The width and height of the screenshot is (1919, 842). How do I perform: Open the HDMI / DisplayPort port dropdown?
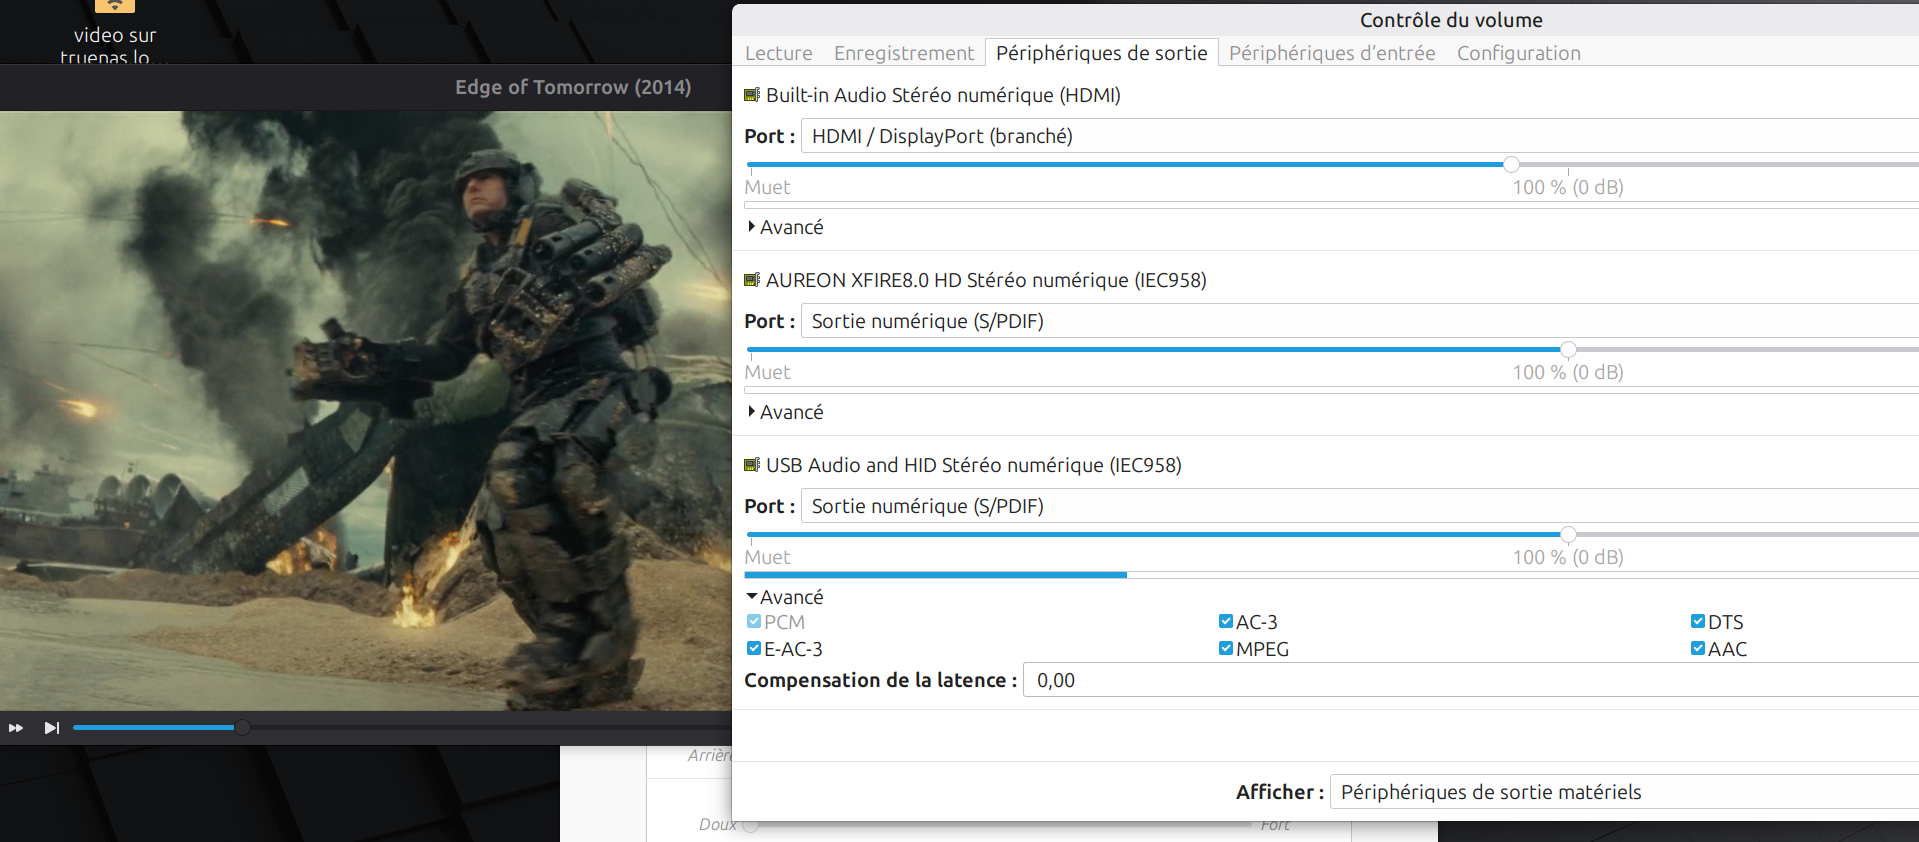[1360, 136]
